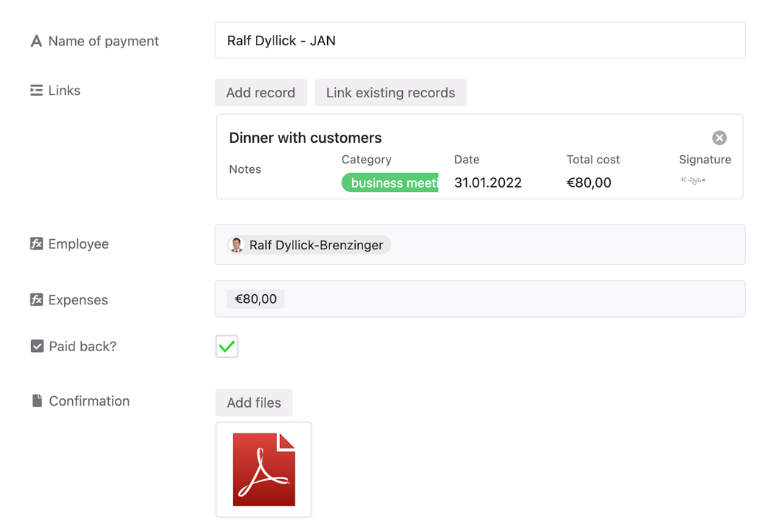768x528 pixels.
Task: Click the file icon next to Confirmation
Action: pyautogui.click(x=37, y=401)
